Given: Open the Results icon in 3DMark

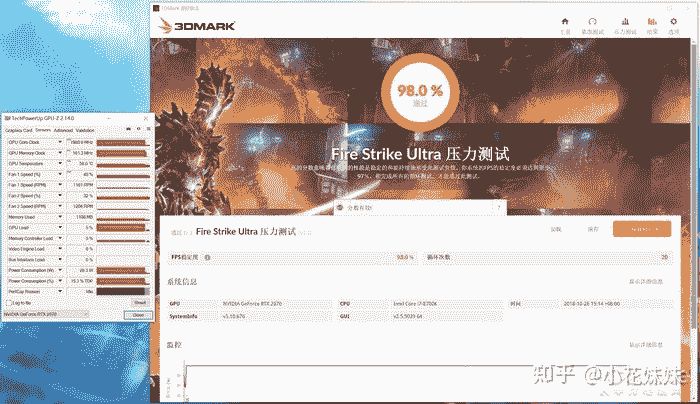Looking at the screenshot, I should tap(649, 23).
